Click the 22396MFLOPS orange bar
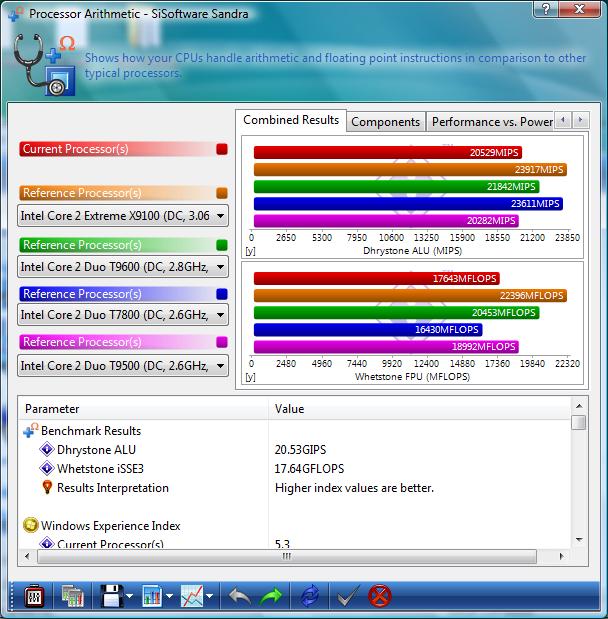This screenshot has height=619, width=608. pos(410,295)
